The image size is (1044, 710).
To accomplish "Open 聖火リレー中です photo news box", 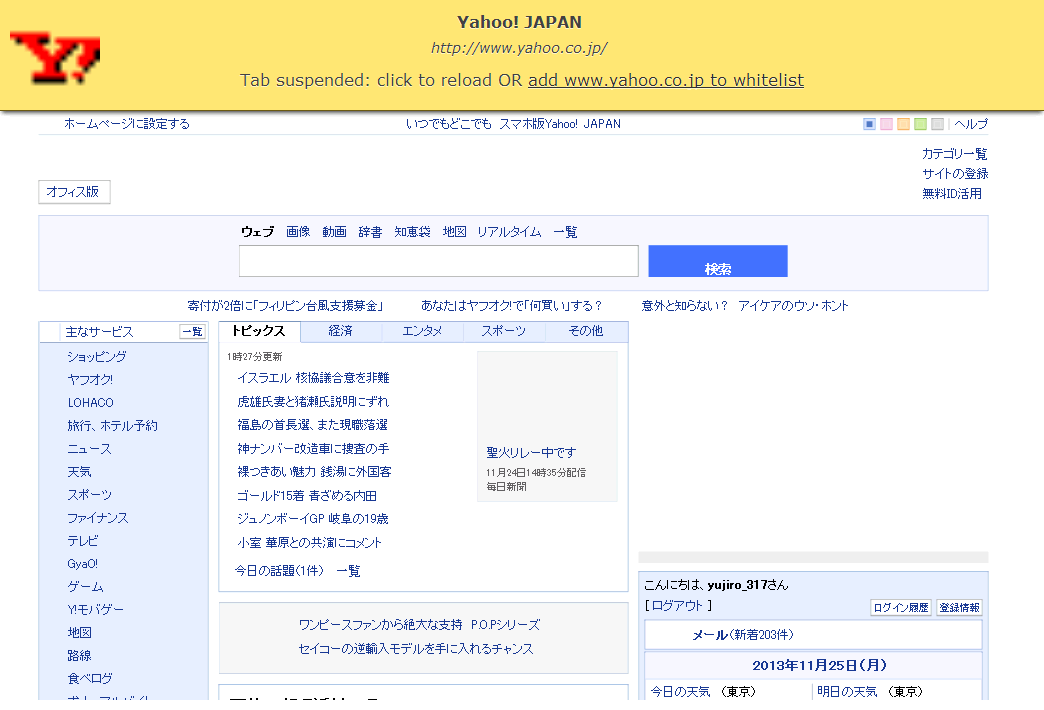I will point(547,426).
